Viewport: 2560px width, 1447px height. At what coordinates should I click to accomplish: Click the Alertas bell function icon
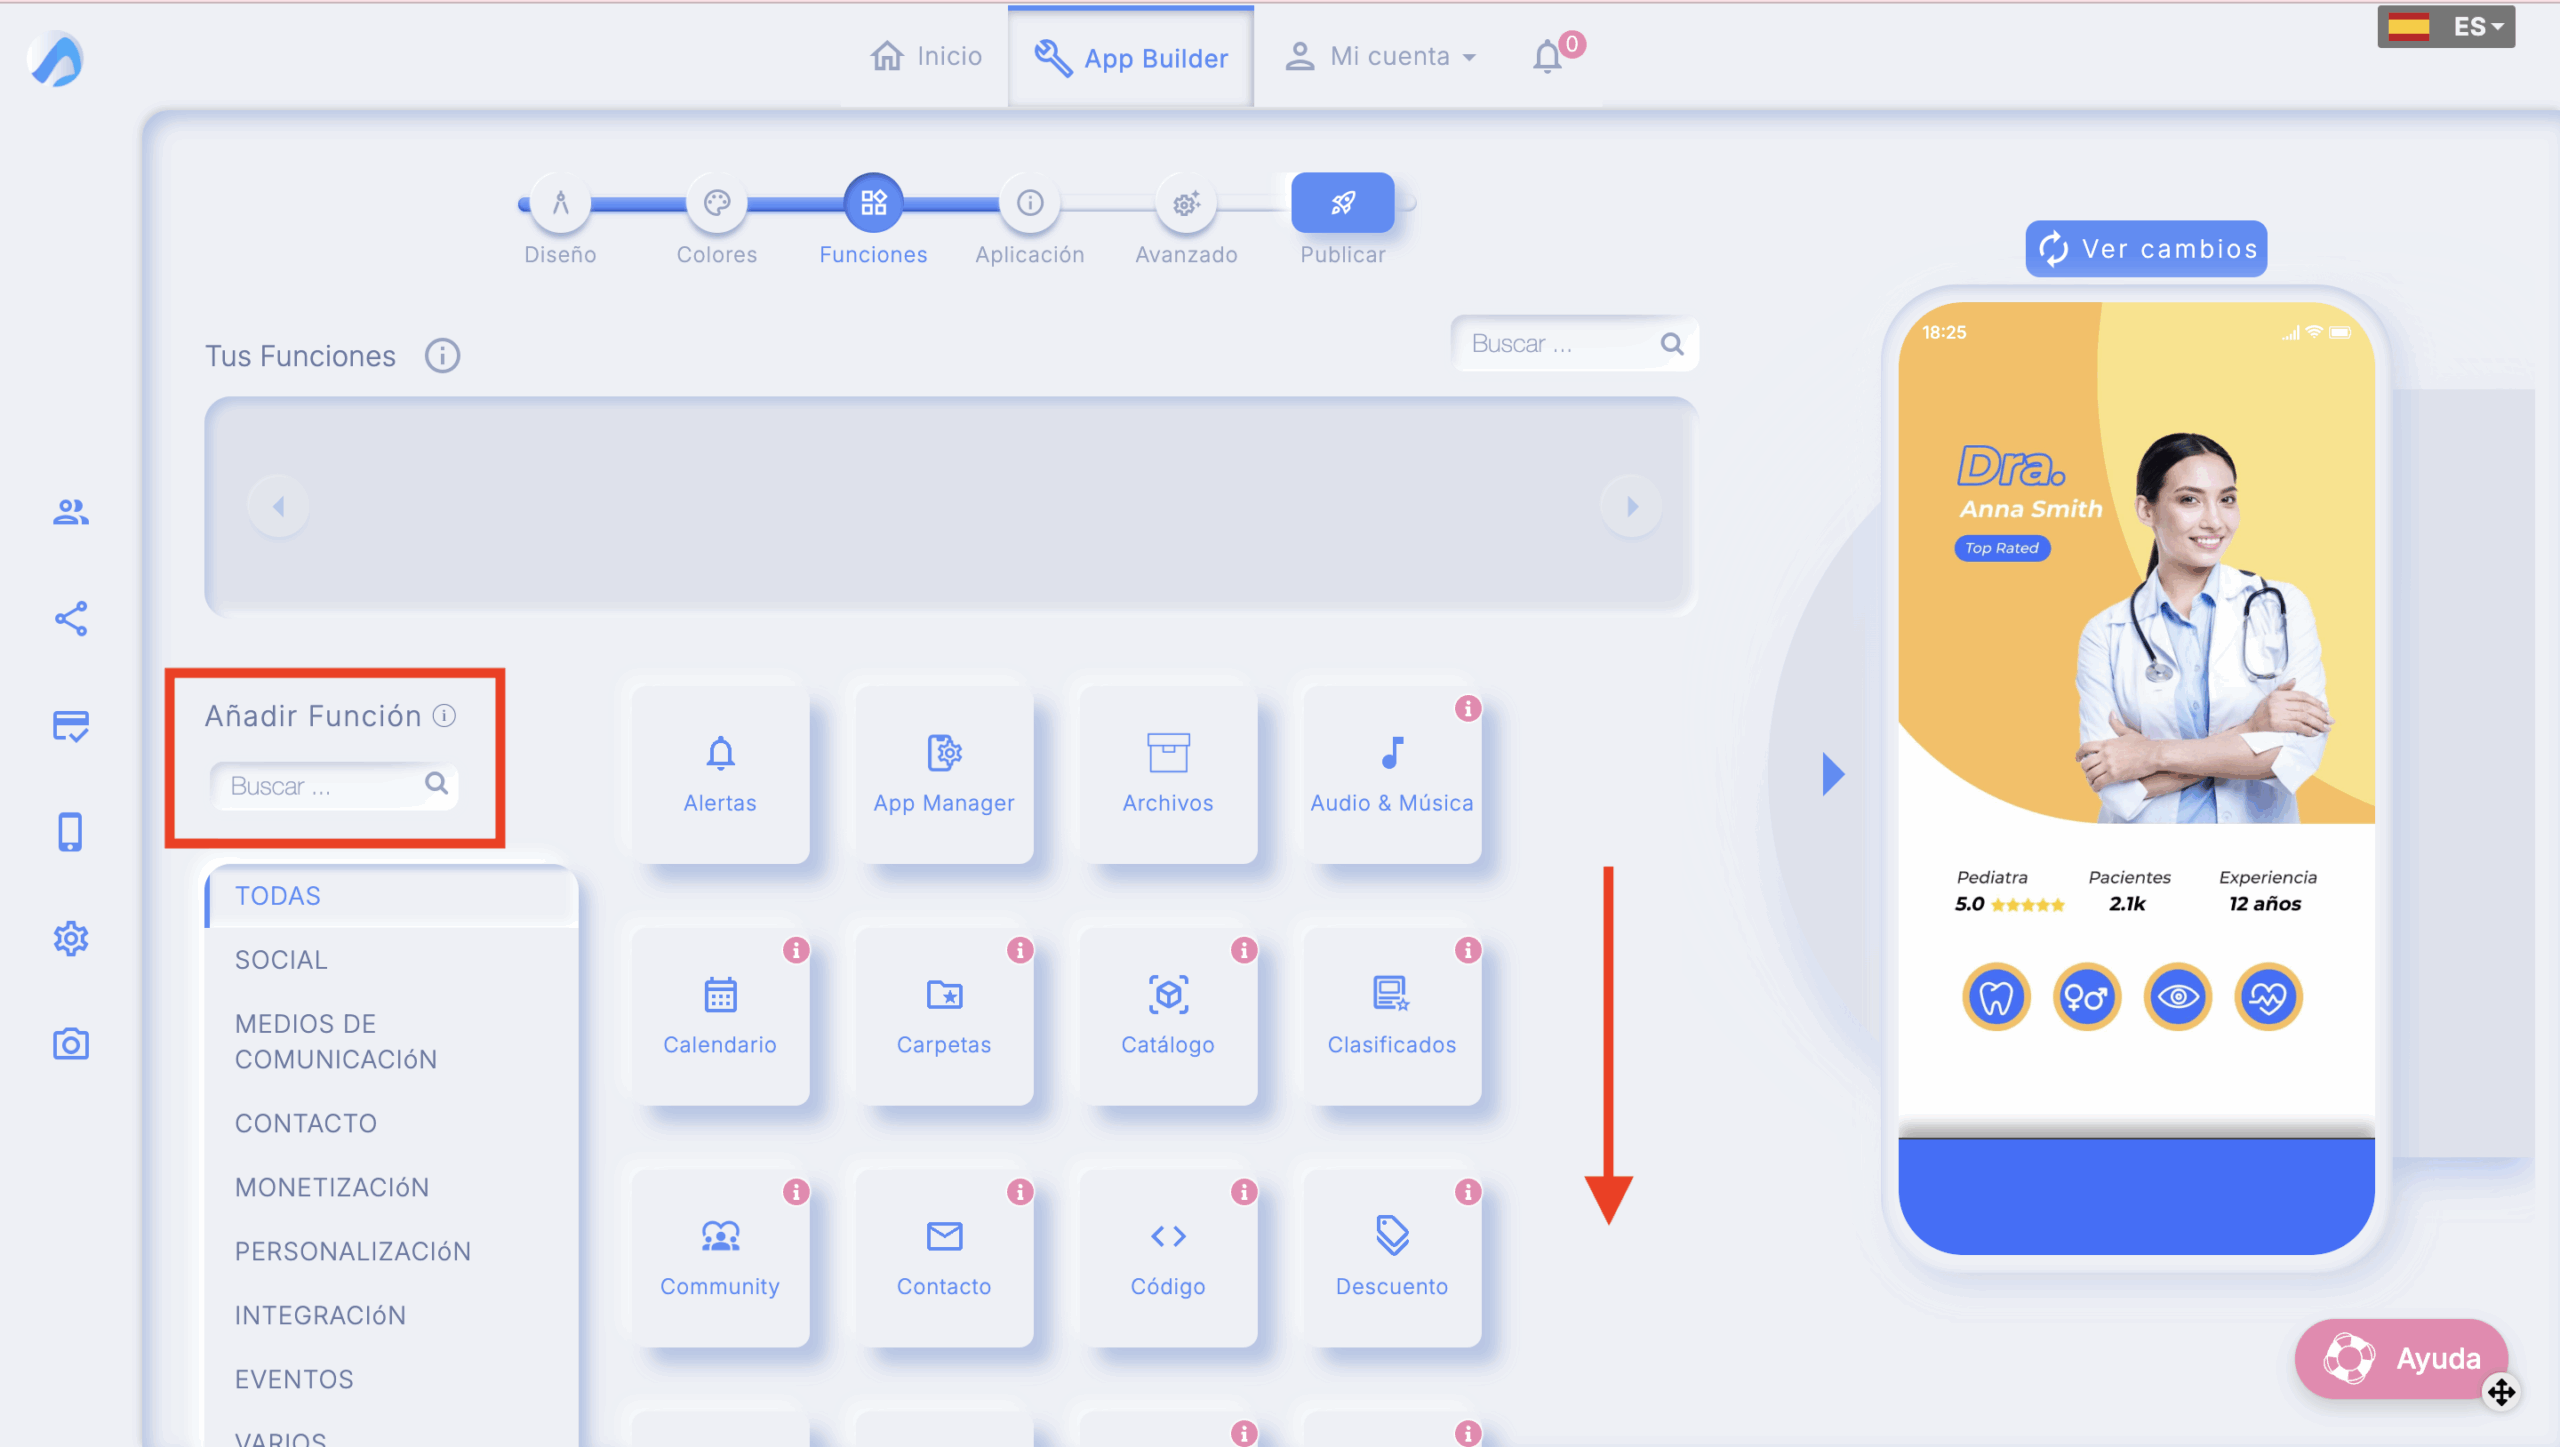click(720, 754)
